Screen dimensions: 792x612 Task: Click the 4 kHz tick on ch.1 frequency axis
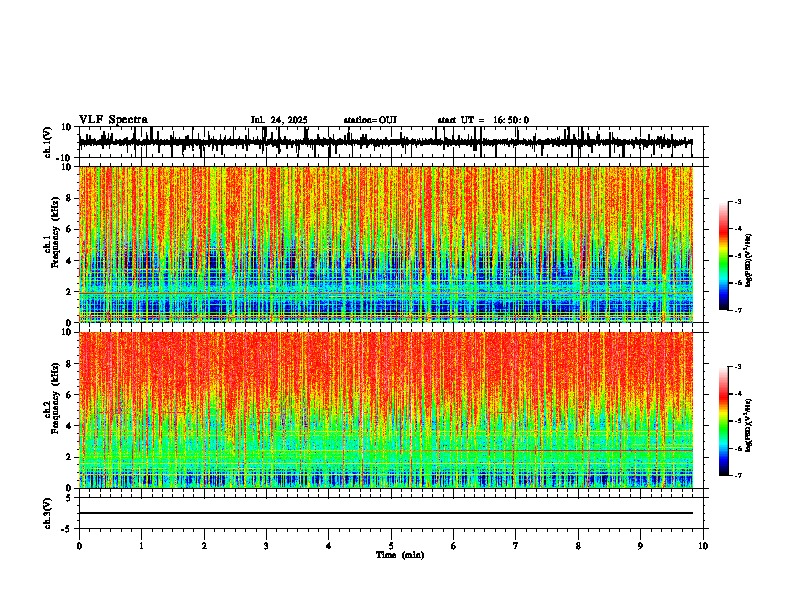69,261
